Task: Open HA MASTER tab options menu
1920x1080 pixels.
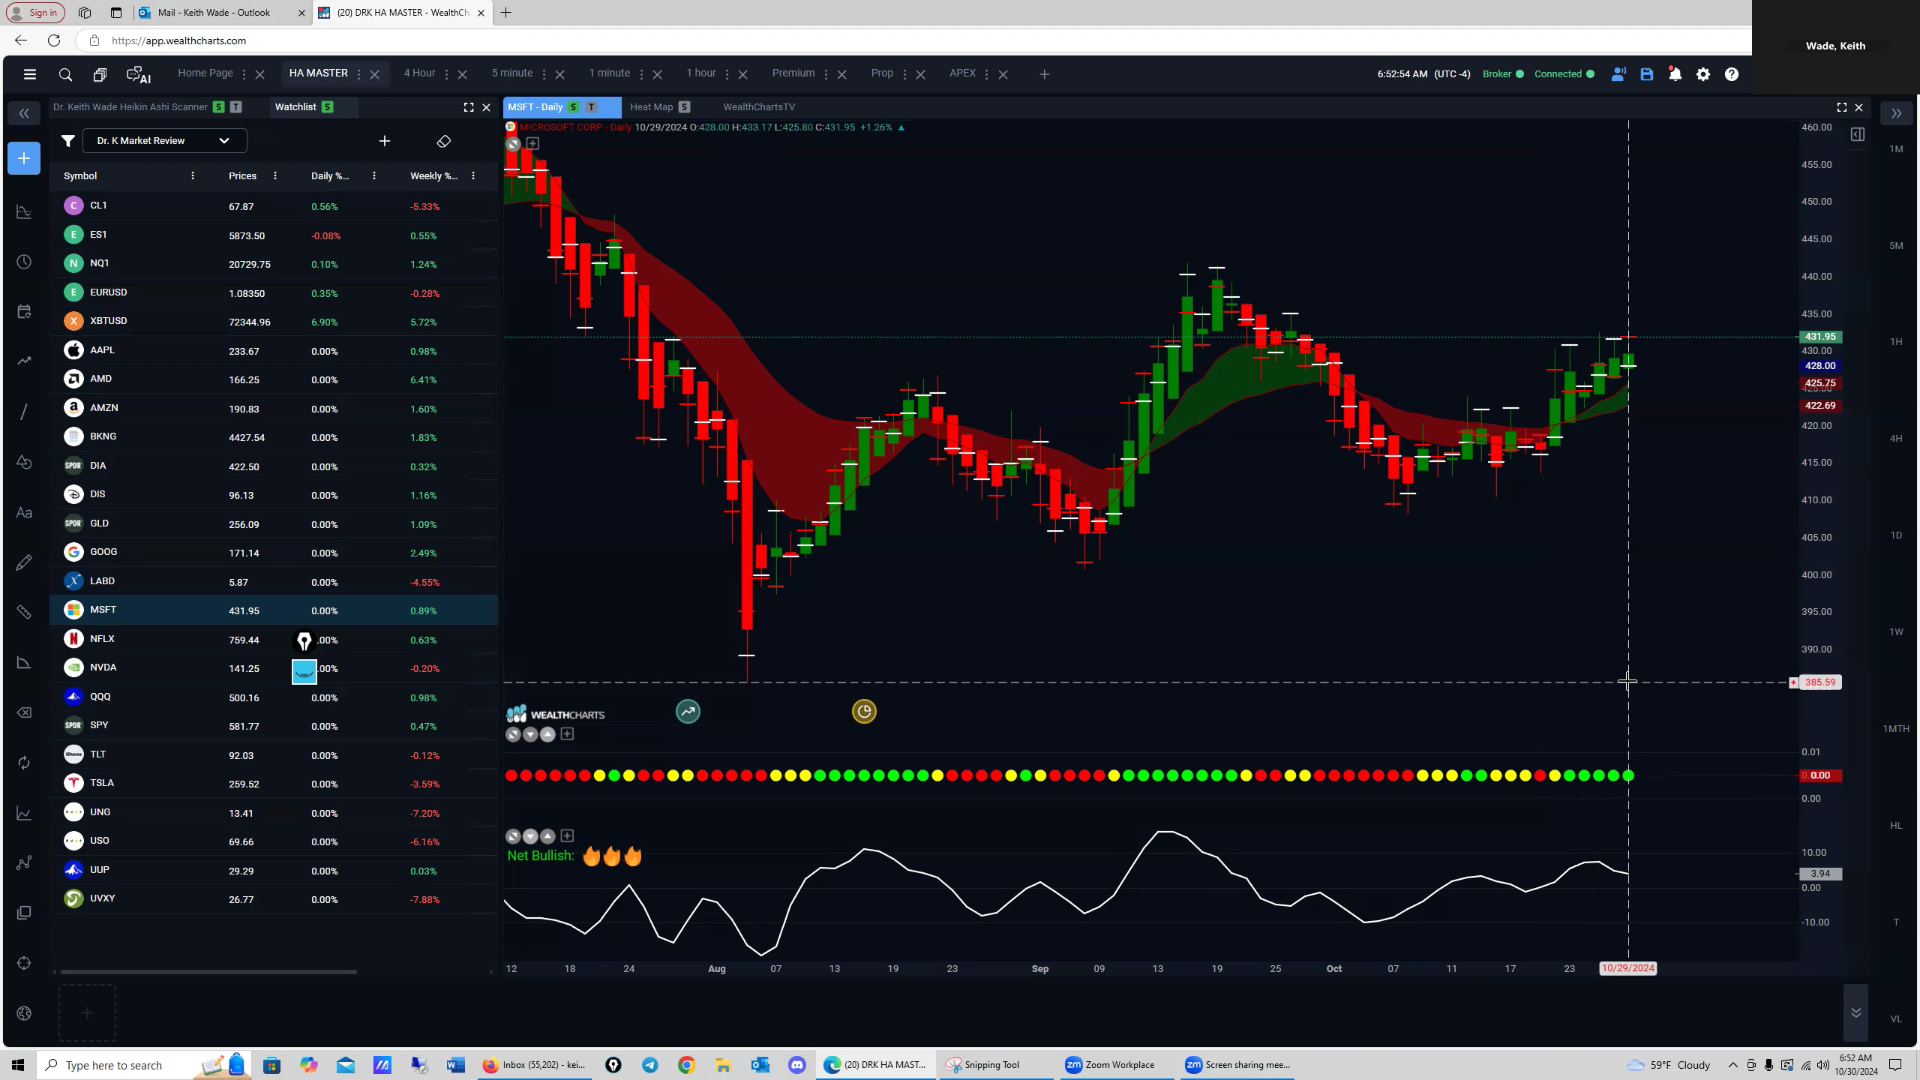Action: [358, 74]
